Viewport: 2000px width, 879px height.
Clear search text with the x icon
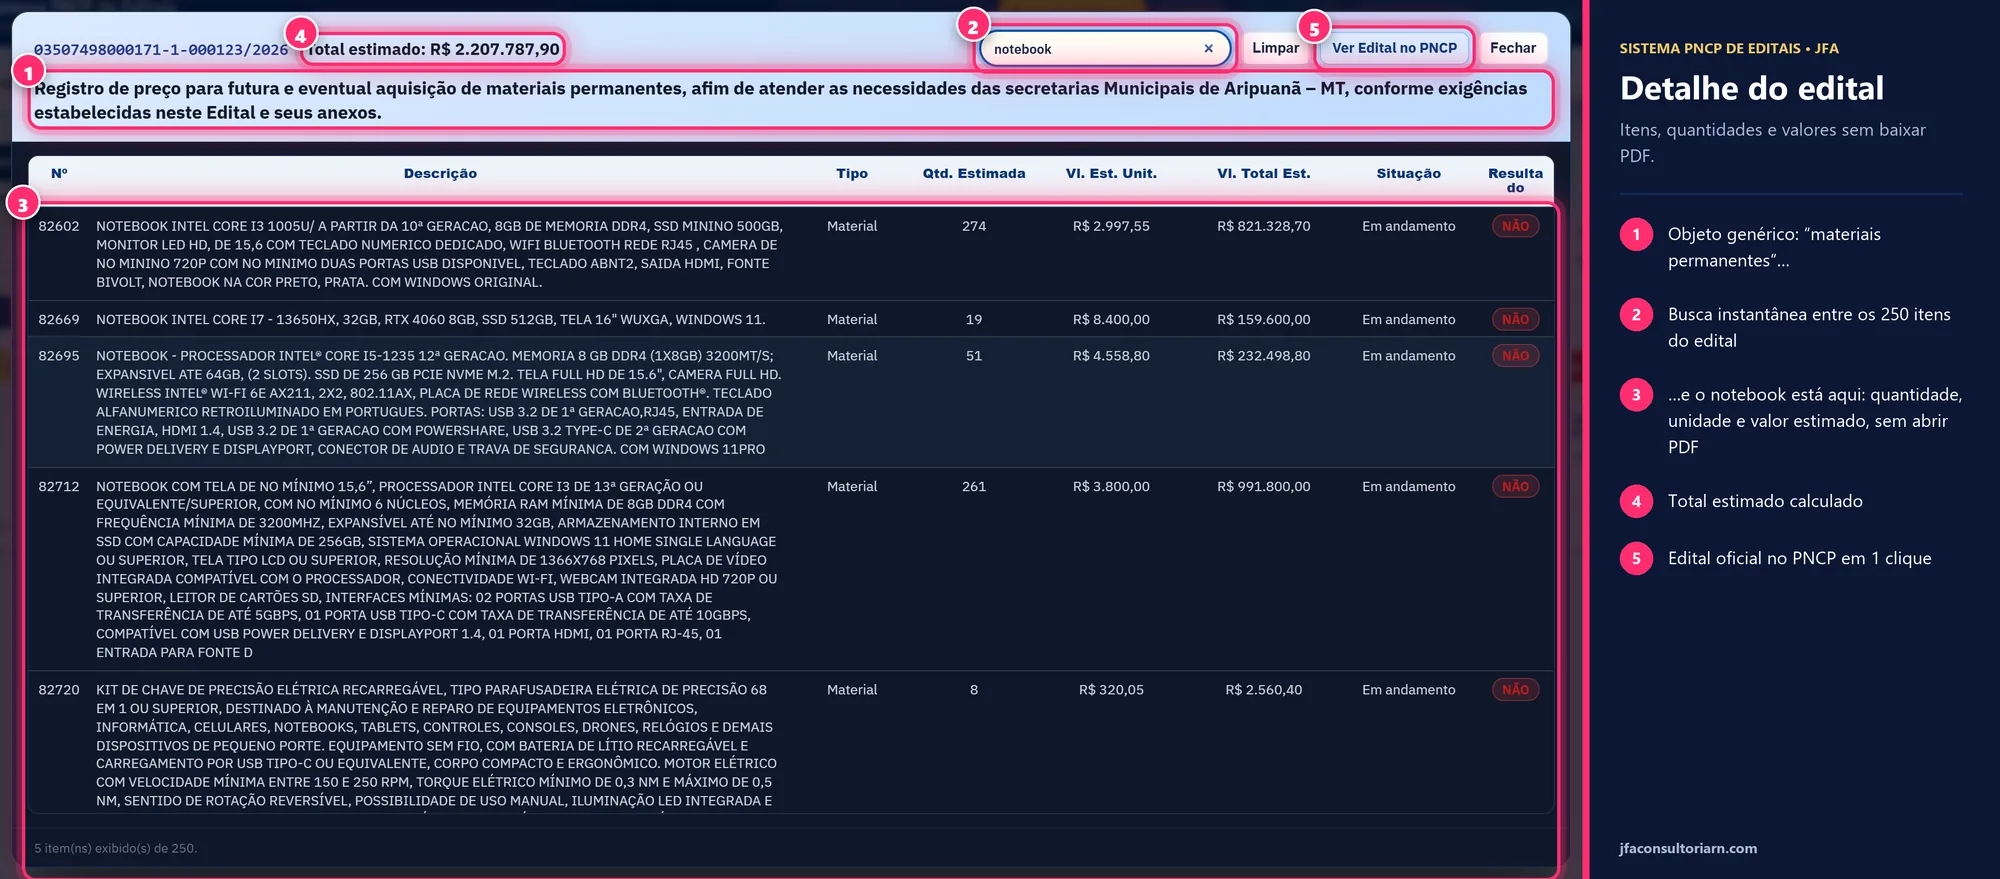pos(1208,49)
